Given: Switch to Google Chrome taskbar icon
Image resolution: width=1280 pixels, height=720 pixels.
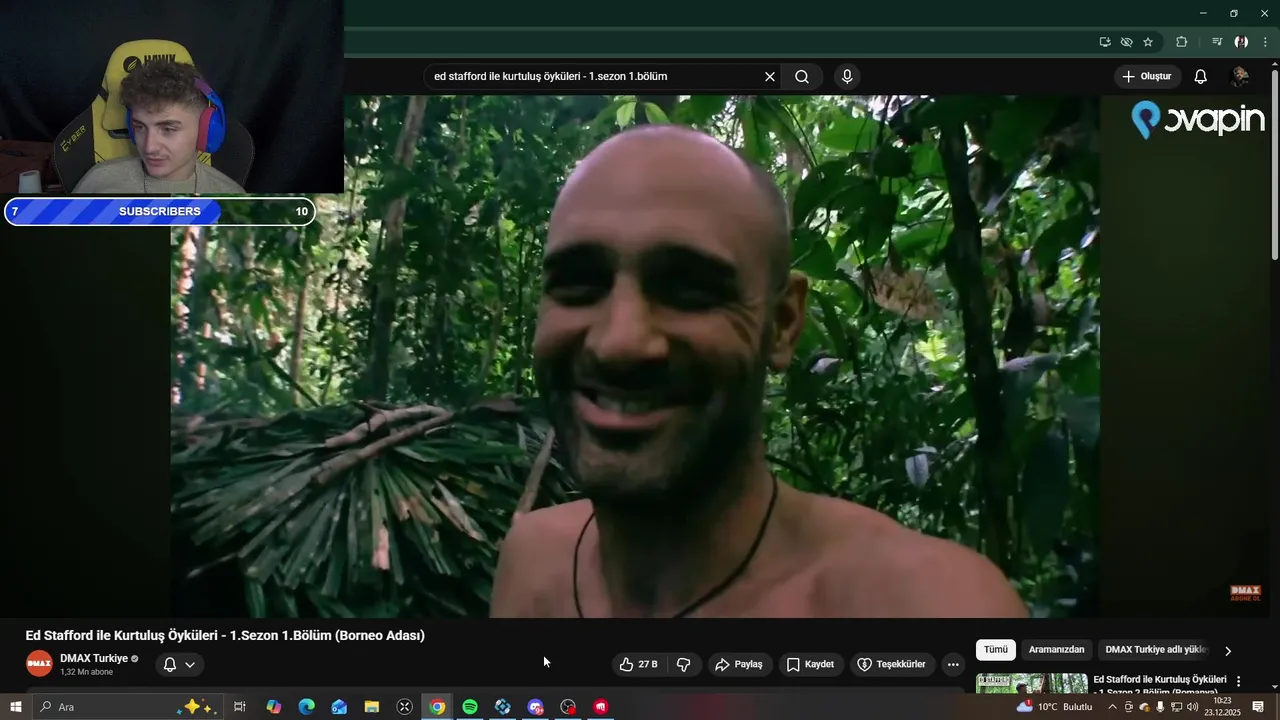Looking at the screenshot, I should click(437, 707).
